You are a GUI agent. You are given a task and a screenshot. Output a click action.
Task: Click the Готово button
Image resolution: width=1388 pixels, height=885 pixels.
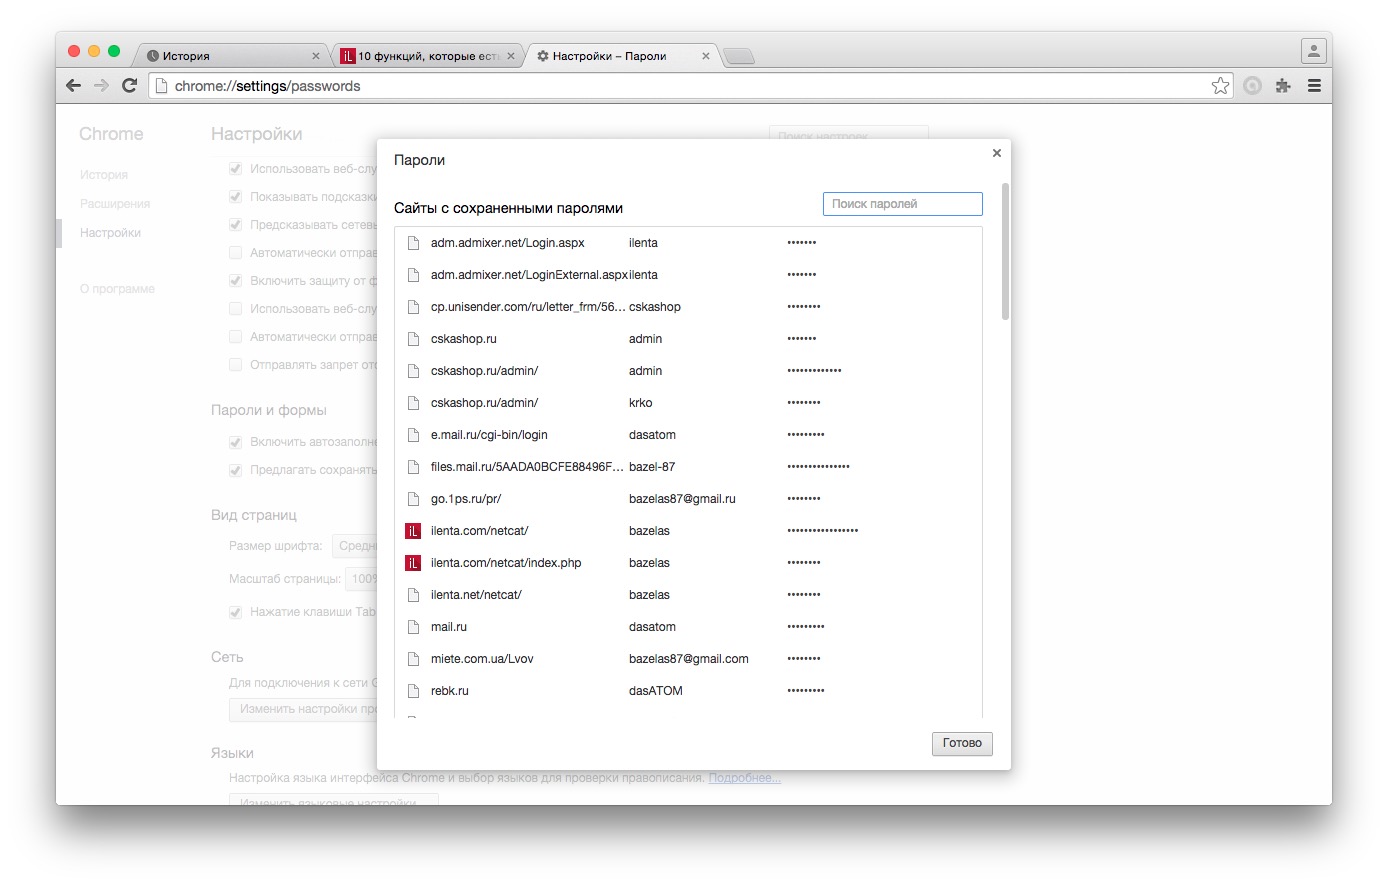click(962, 743)
